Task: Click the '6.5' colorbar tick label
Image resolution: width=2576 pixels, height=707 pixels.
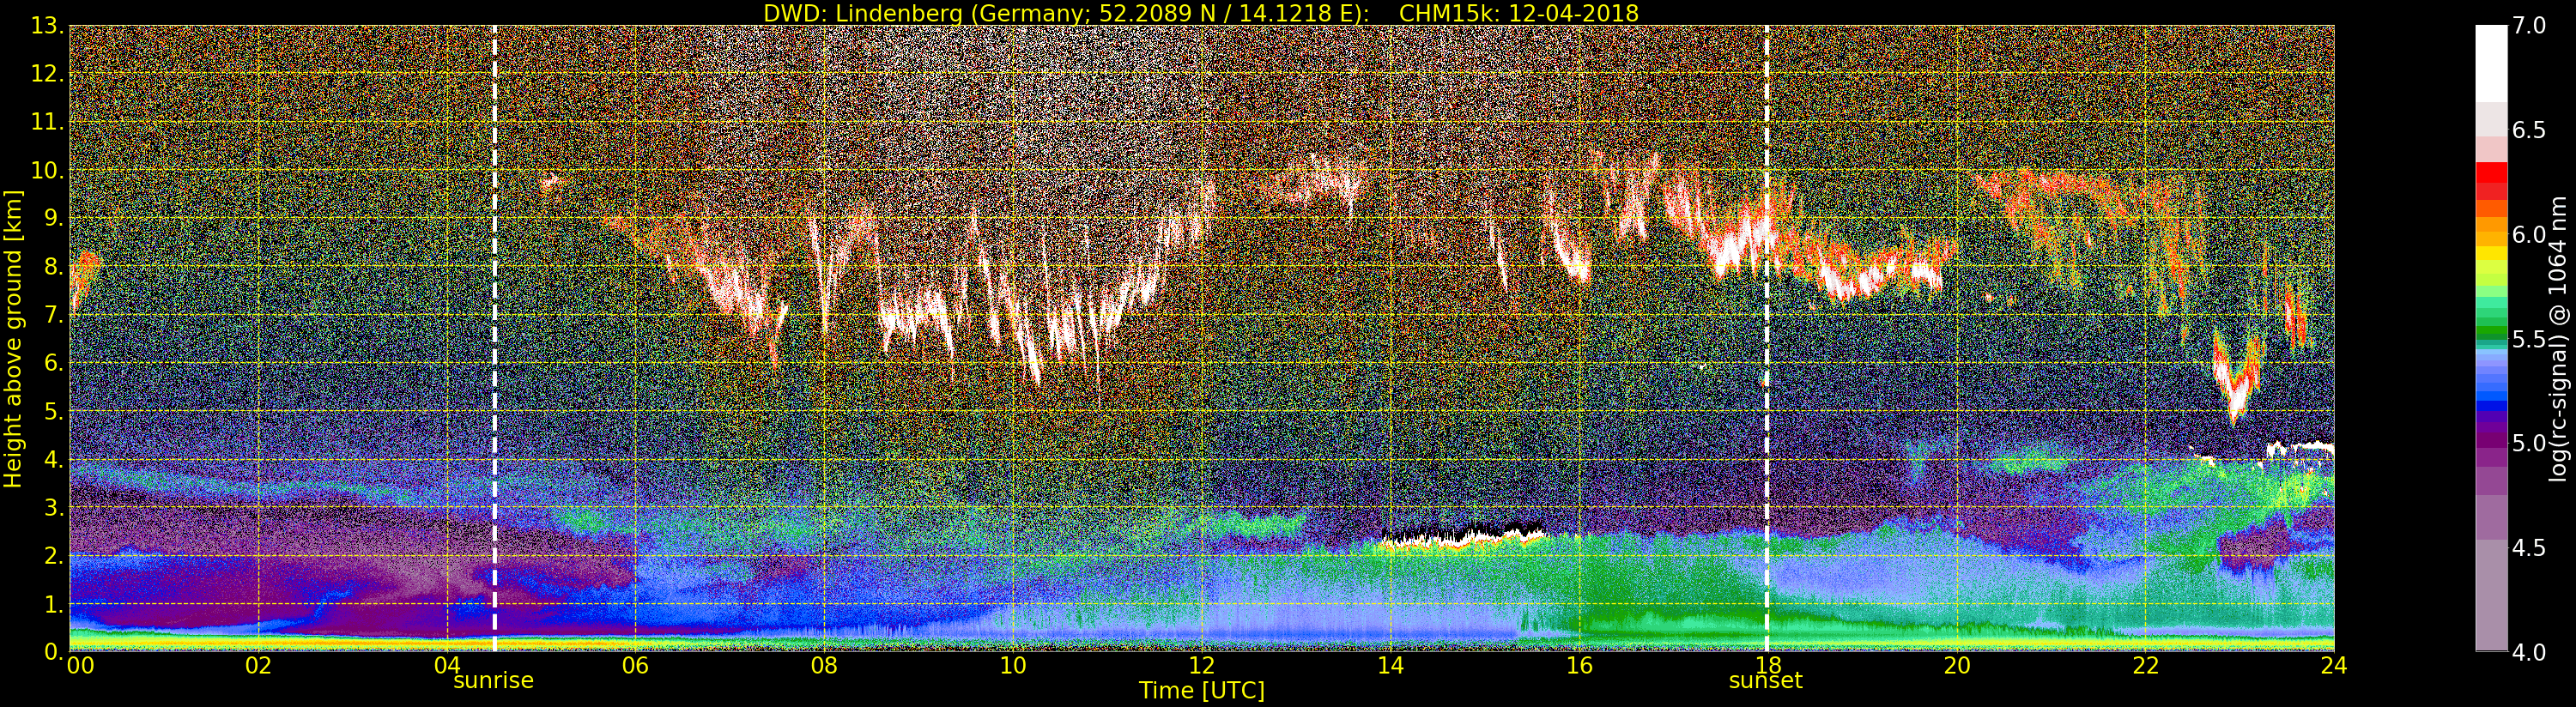Action: pos(2529,130)
